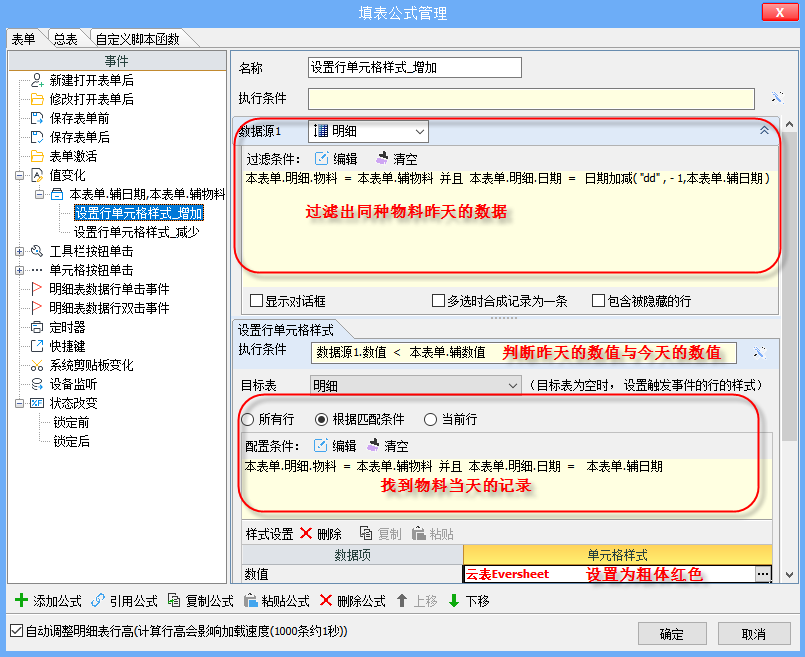
Task: Delete the selected style setting
Action: (321, 534)
